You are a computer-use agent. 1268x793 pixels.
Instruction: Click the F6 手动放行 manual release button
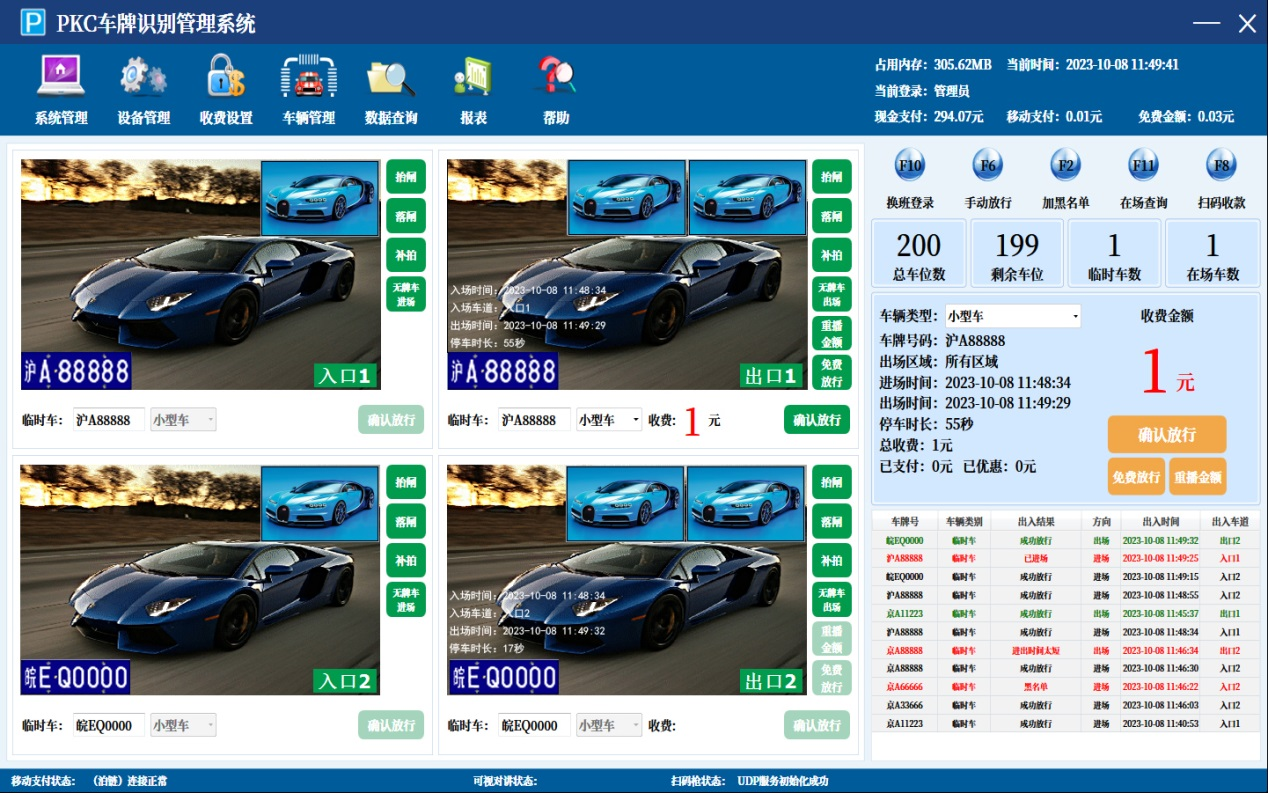click(x=988, y=165)
